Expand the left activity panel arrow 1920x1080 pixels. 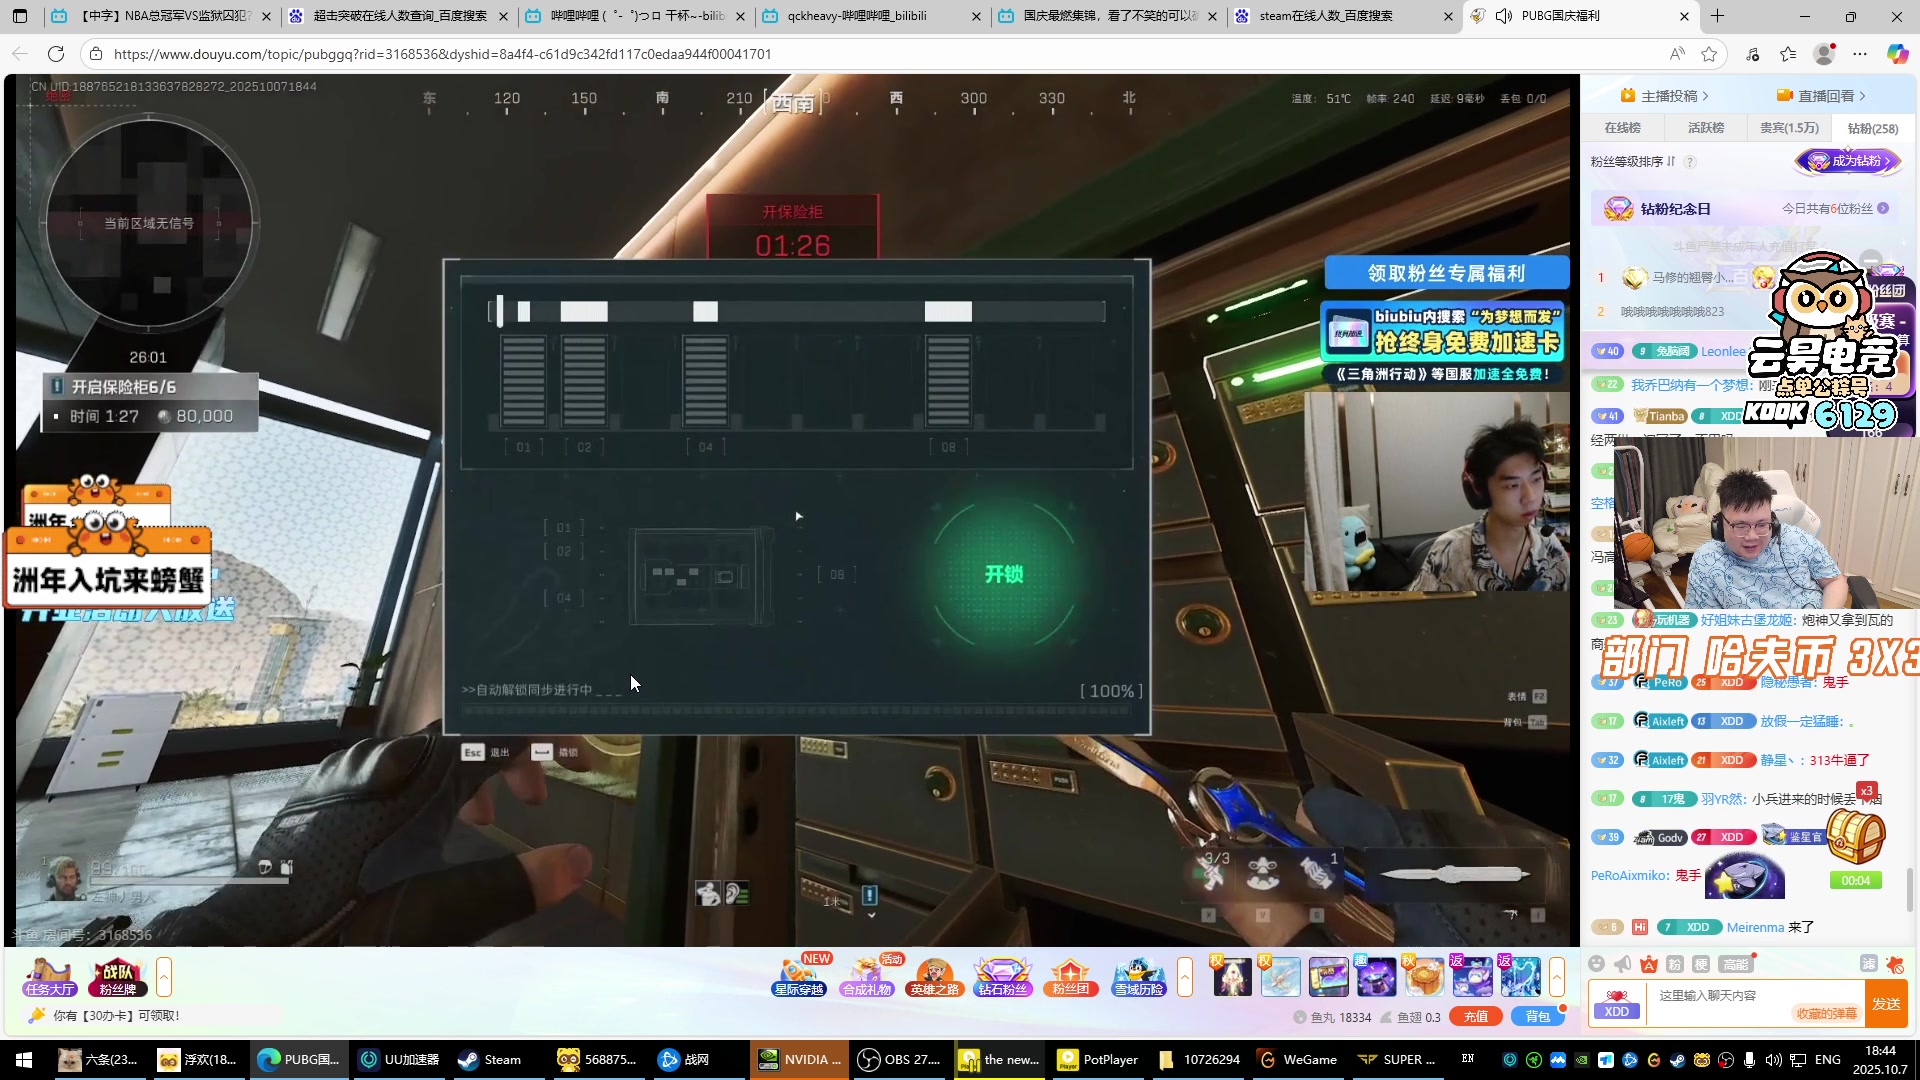[x=164, y=977]
